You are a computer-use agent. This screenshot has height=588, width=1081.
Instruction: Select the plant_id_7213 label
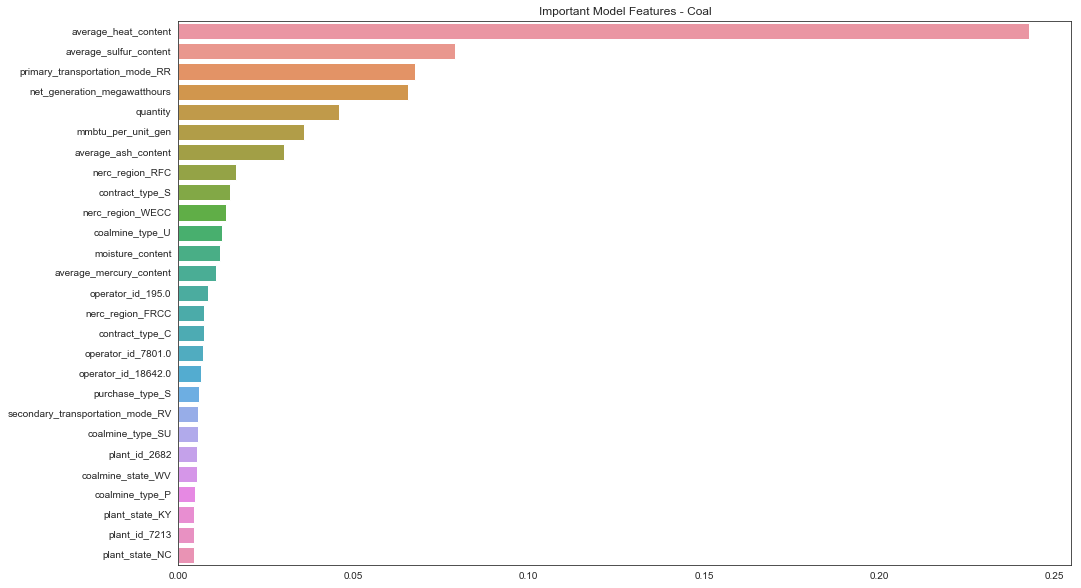click(140, 535)
